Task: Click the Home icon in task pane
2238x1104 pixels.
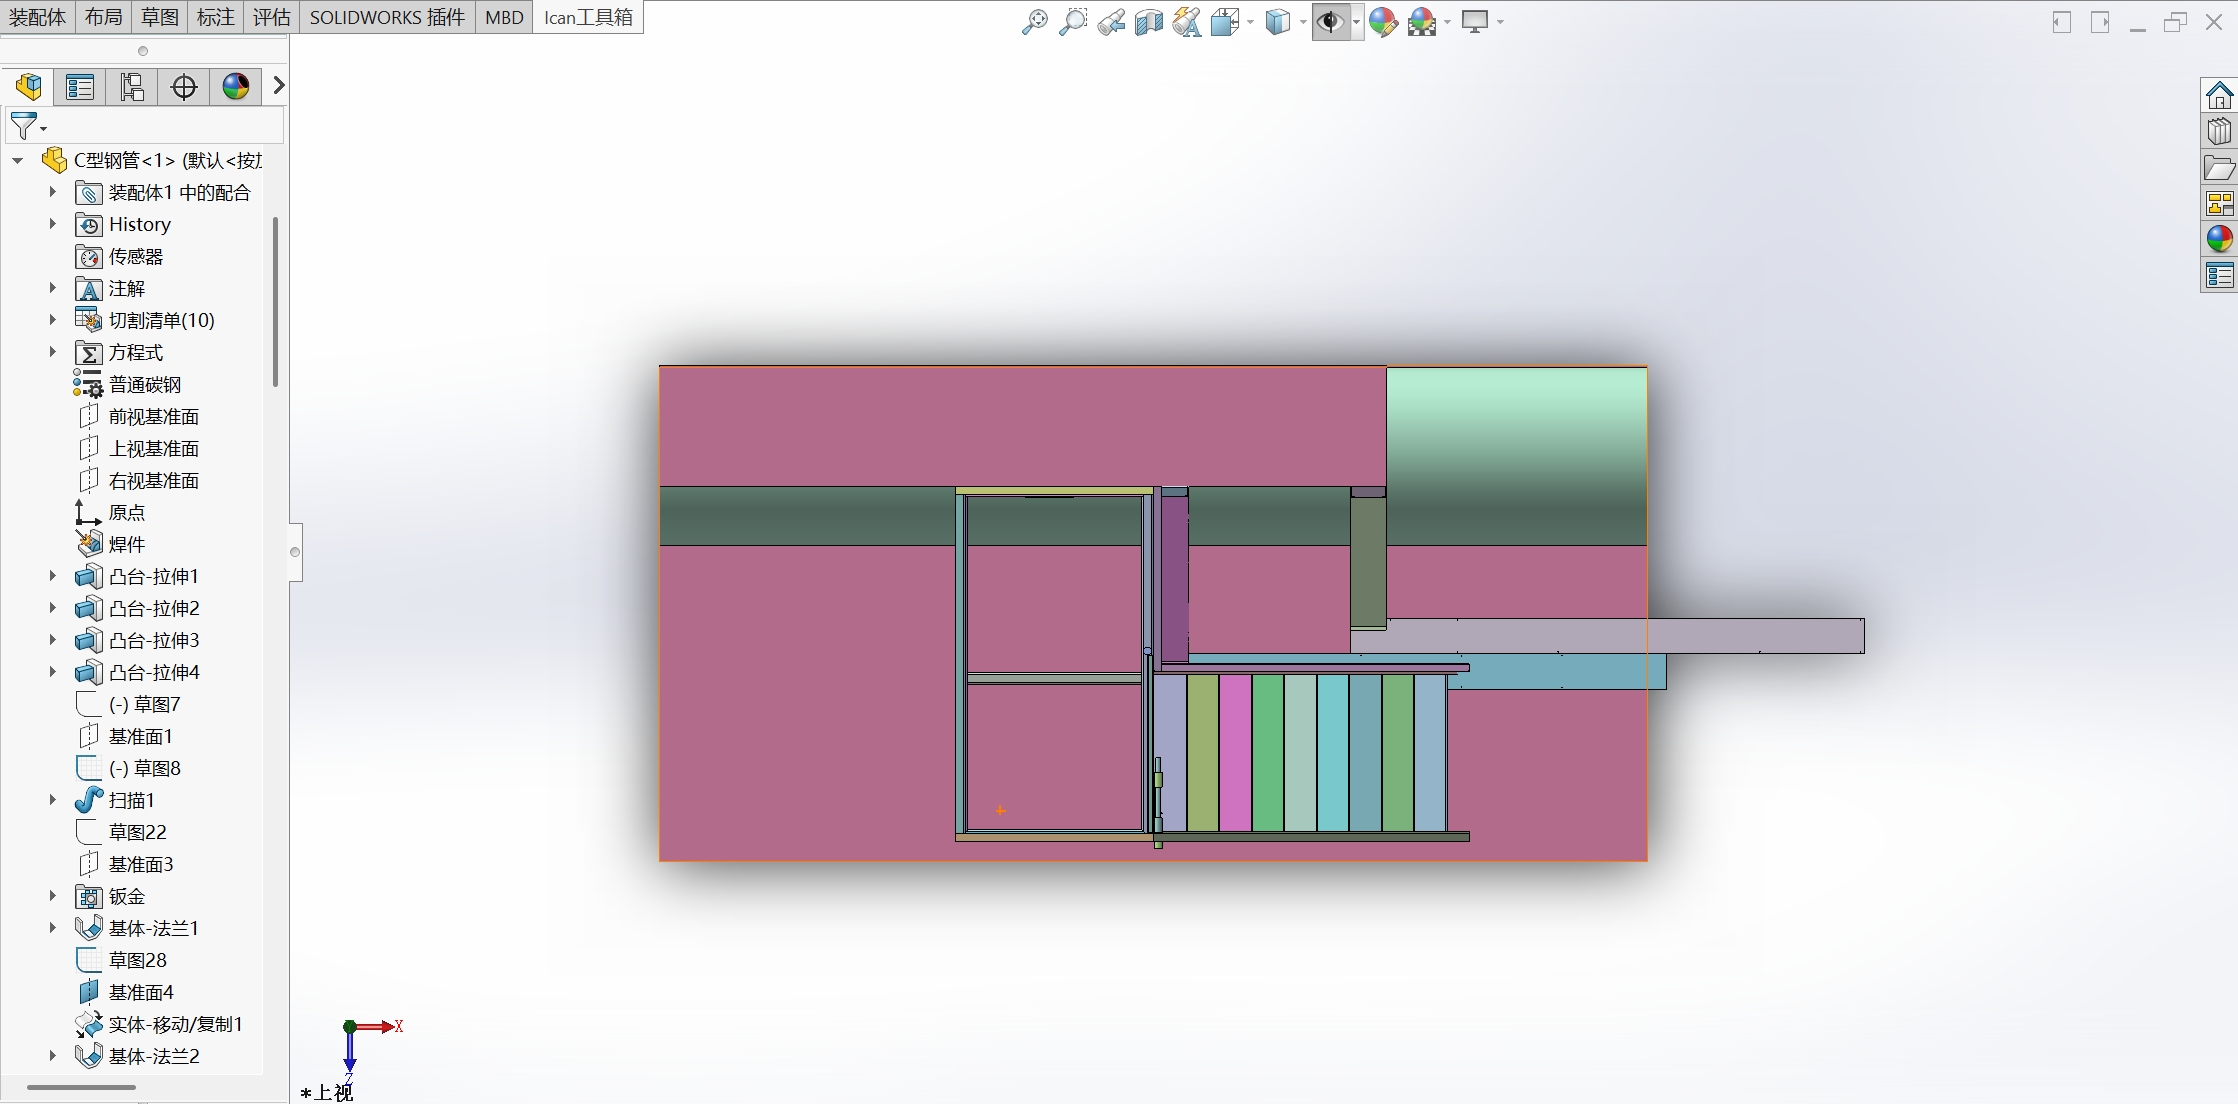Action: click(2219, 96)
